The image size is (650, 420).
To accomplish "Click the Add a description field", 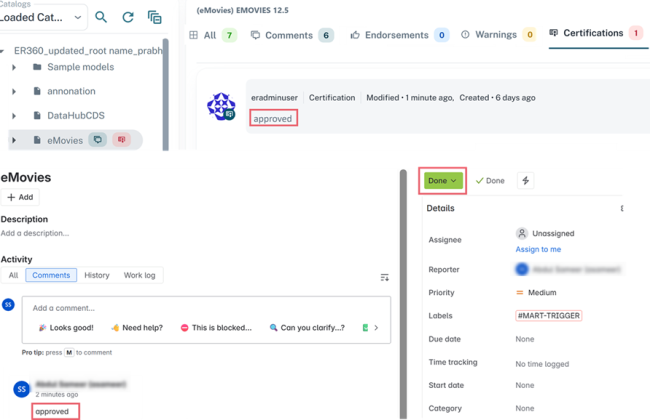I will [35, 233].
